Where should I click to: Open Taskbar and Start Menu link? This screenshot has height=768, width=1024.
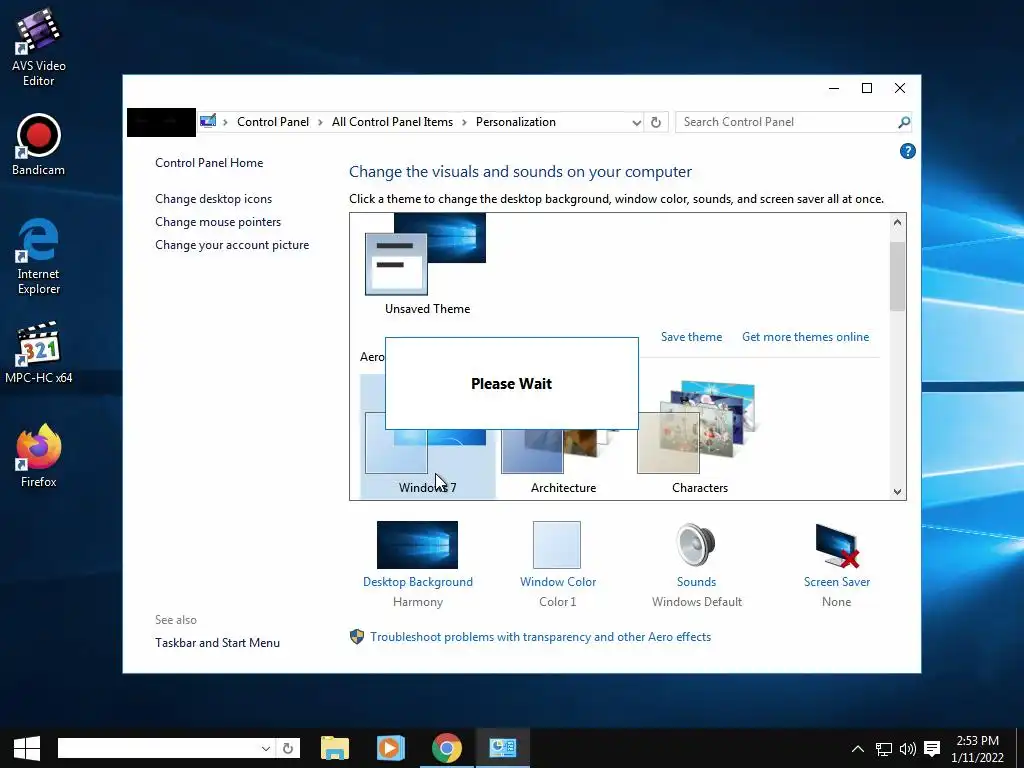[217, 643]
